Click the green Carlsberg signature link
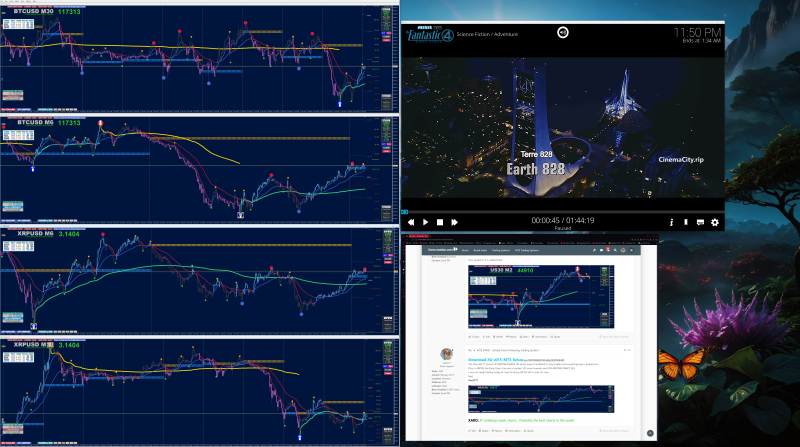This screenshot has height=447, width=800. pyautogui.click(x=527, y=420)
